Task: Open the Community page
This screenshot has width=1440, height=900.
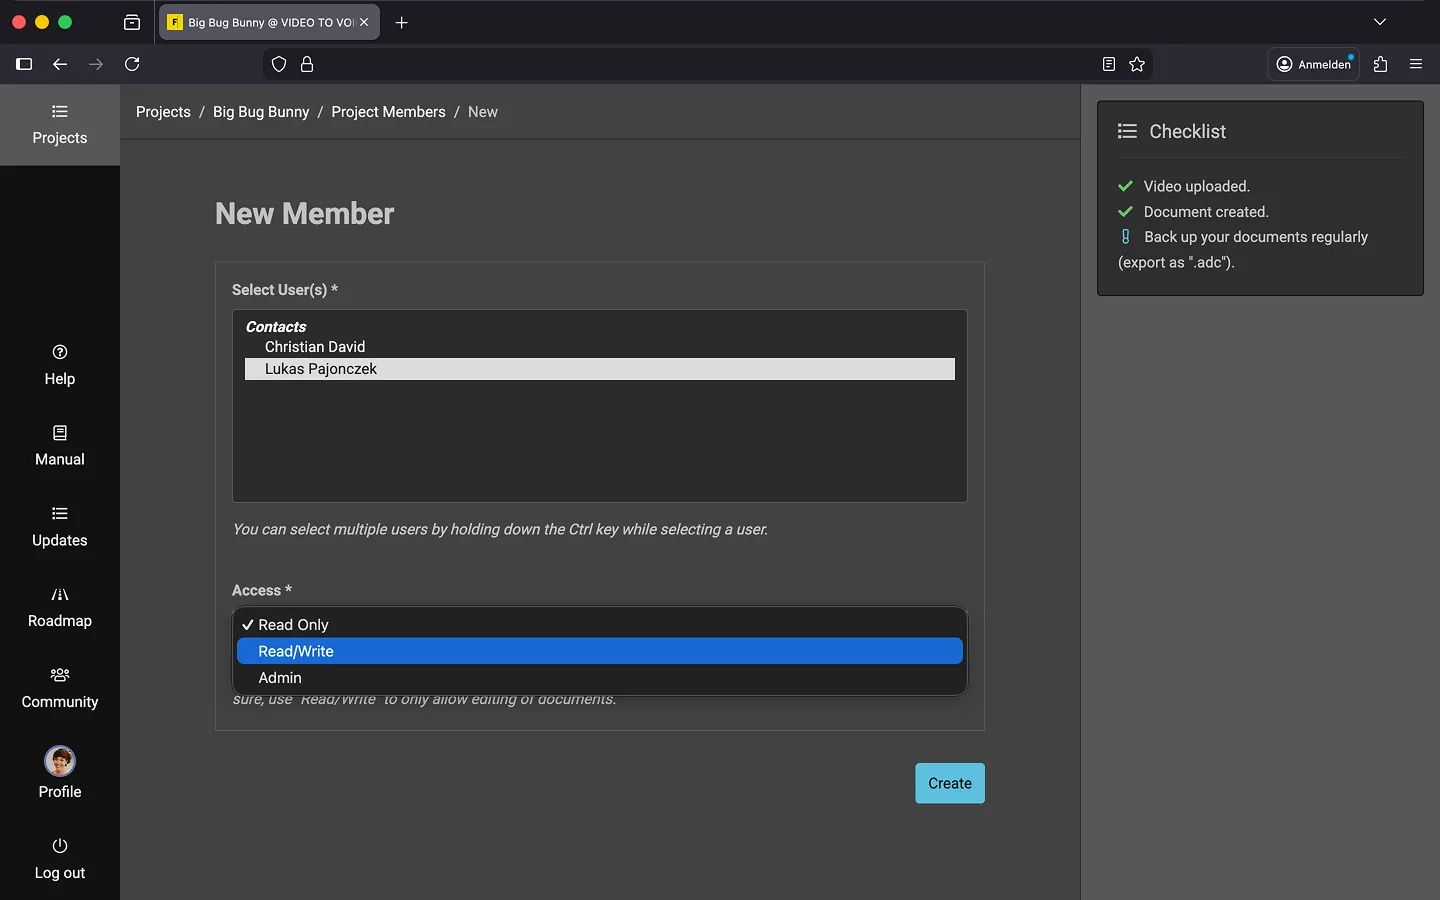Action: [x=59, y=689]
